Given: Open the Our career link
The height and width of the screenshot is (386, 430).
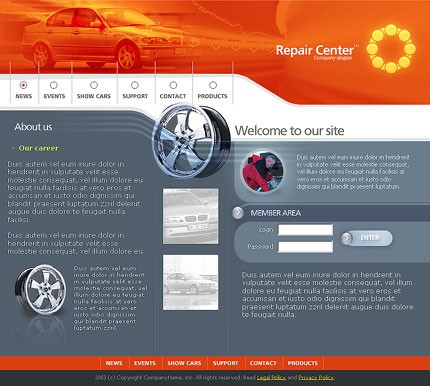Looking at the screenshot, I should 39,148.
